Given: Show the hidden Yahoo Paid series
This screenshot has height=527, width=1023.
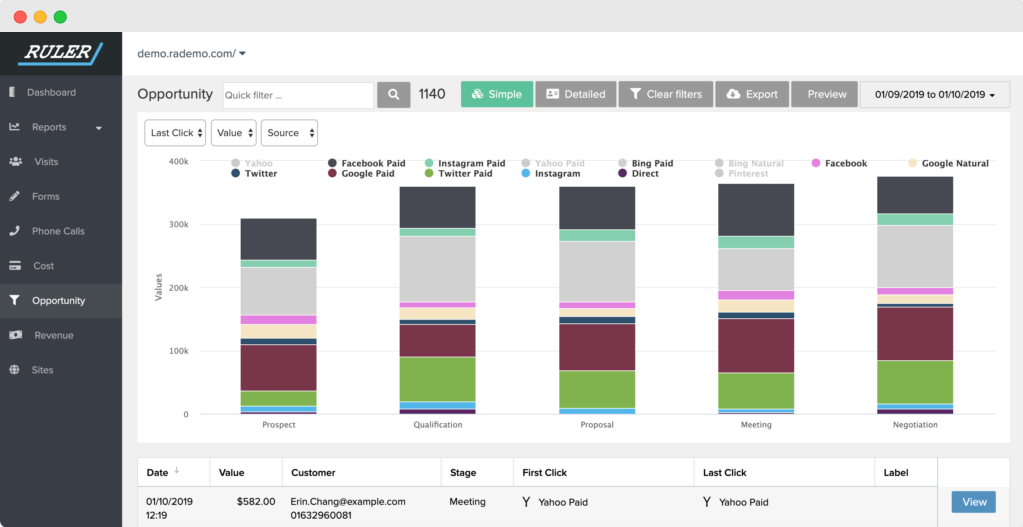Looking at the screenshot, I should pyautogui.click(x=558, y=163).
